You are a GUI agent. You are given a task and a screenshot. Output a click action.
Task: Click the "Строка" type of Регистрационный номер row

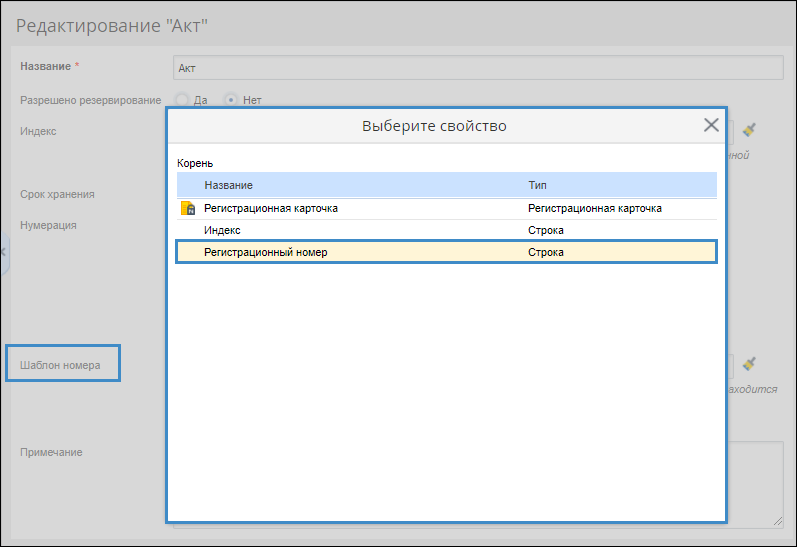tap(546, 252)
